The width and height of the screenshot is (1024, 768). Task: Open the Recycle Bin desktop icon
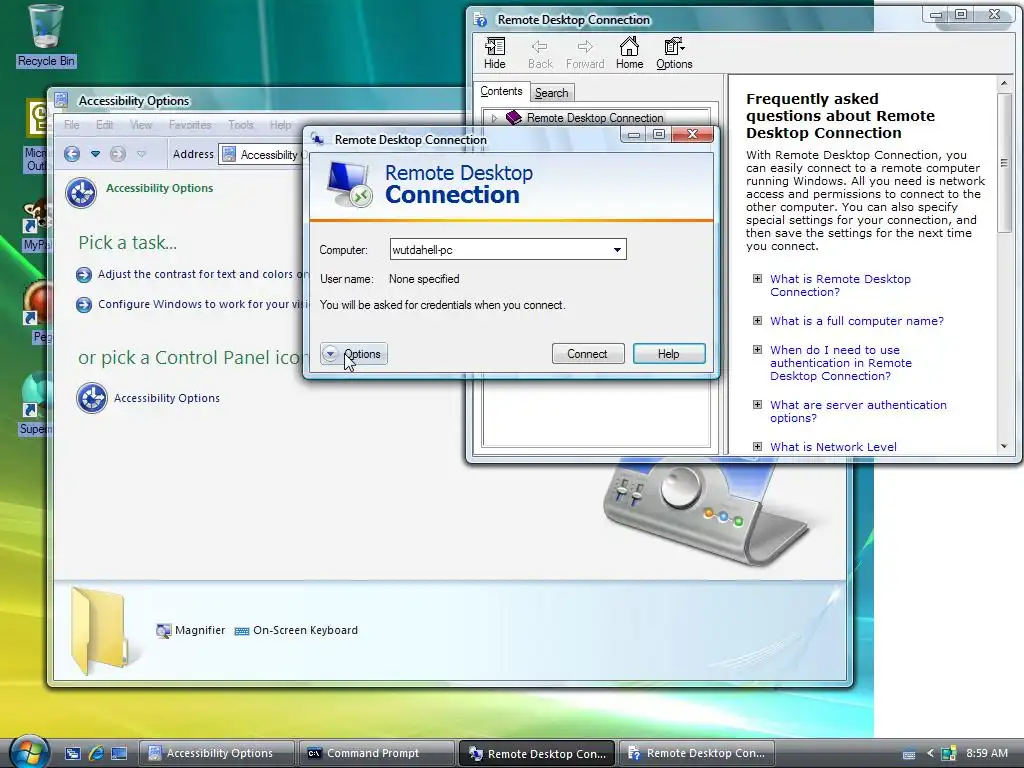pos(46,36)
